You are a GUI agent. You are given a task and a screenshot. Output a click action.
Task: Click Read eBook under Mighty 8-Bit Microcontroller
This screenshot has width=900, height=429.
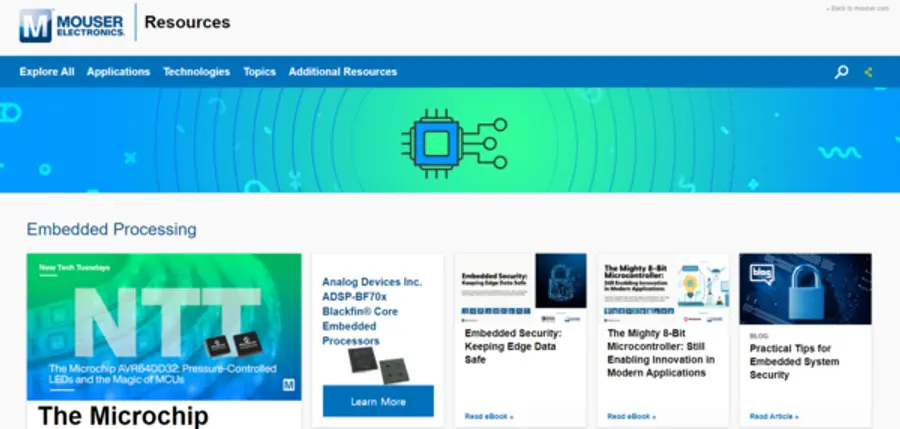coord(629,416)
